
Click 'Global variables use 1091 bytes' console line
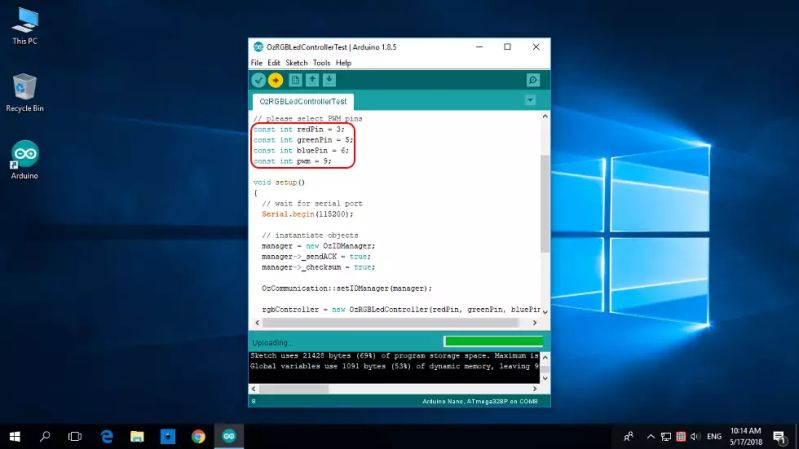[394, 366]
